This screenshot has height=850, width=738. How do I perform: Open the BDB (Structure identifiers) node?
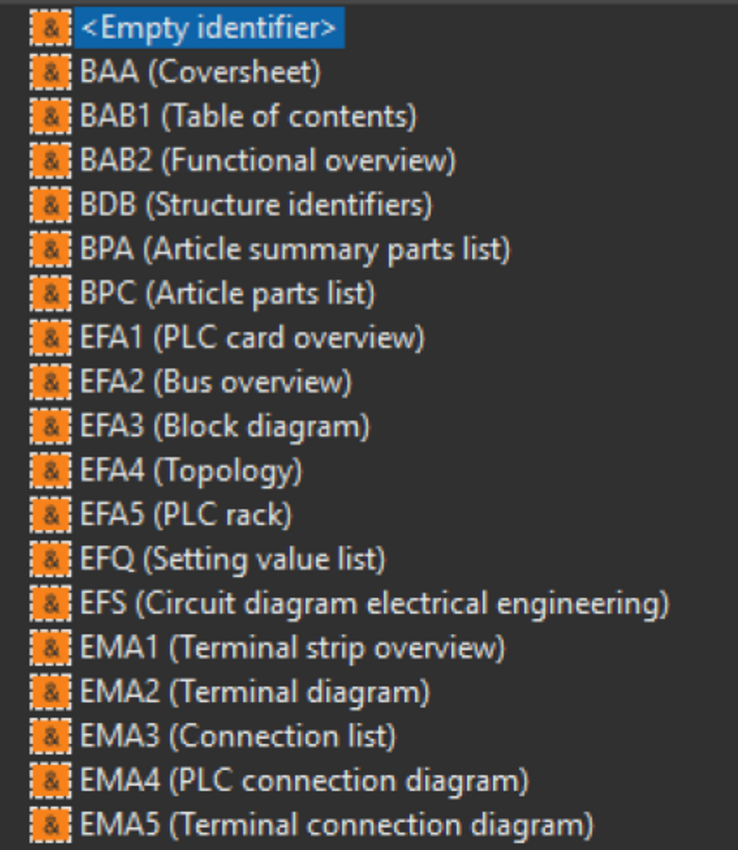[255, 205]
